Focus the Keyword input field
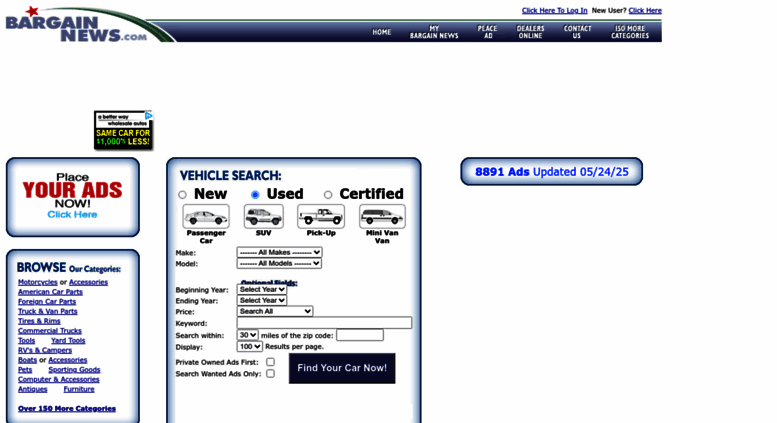 324,323
